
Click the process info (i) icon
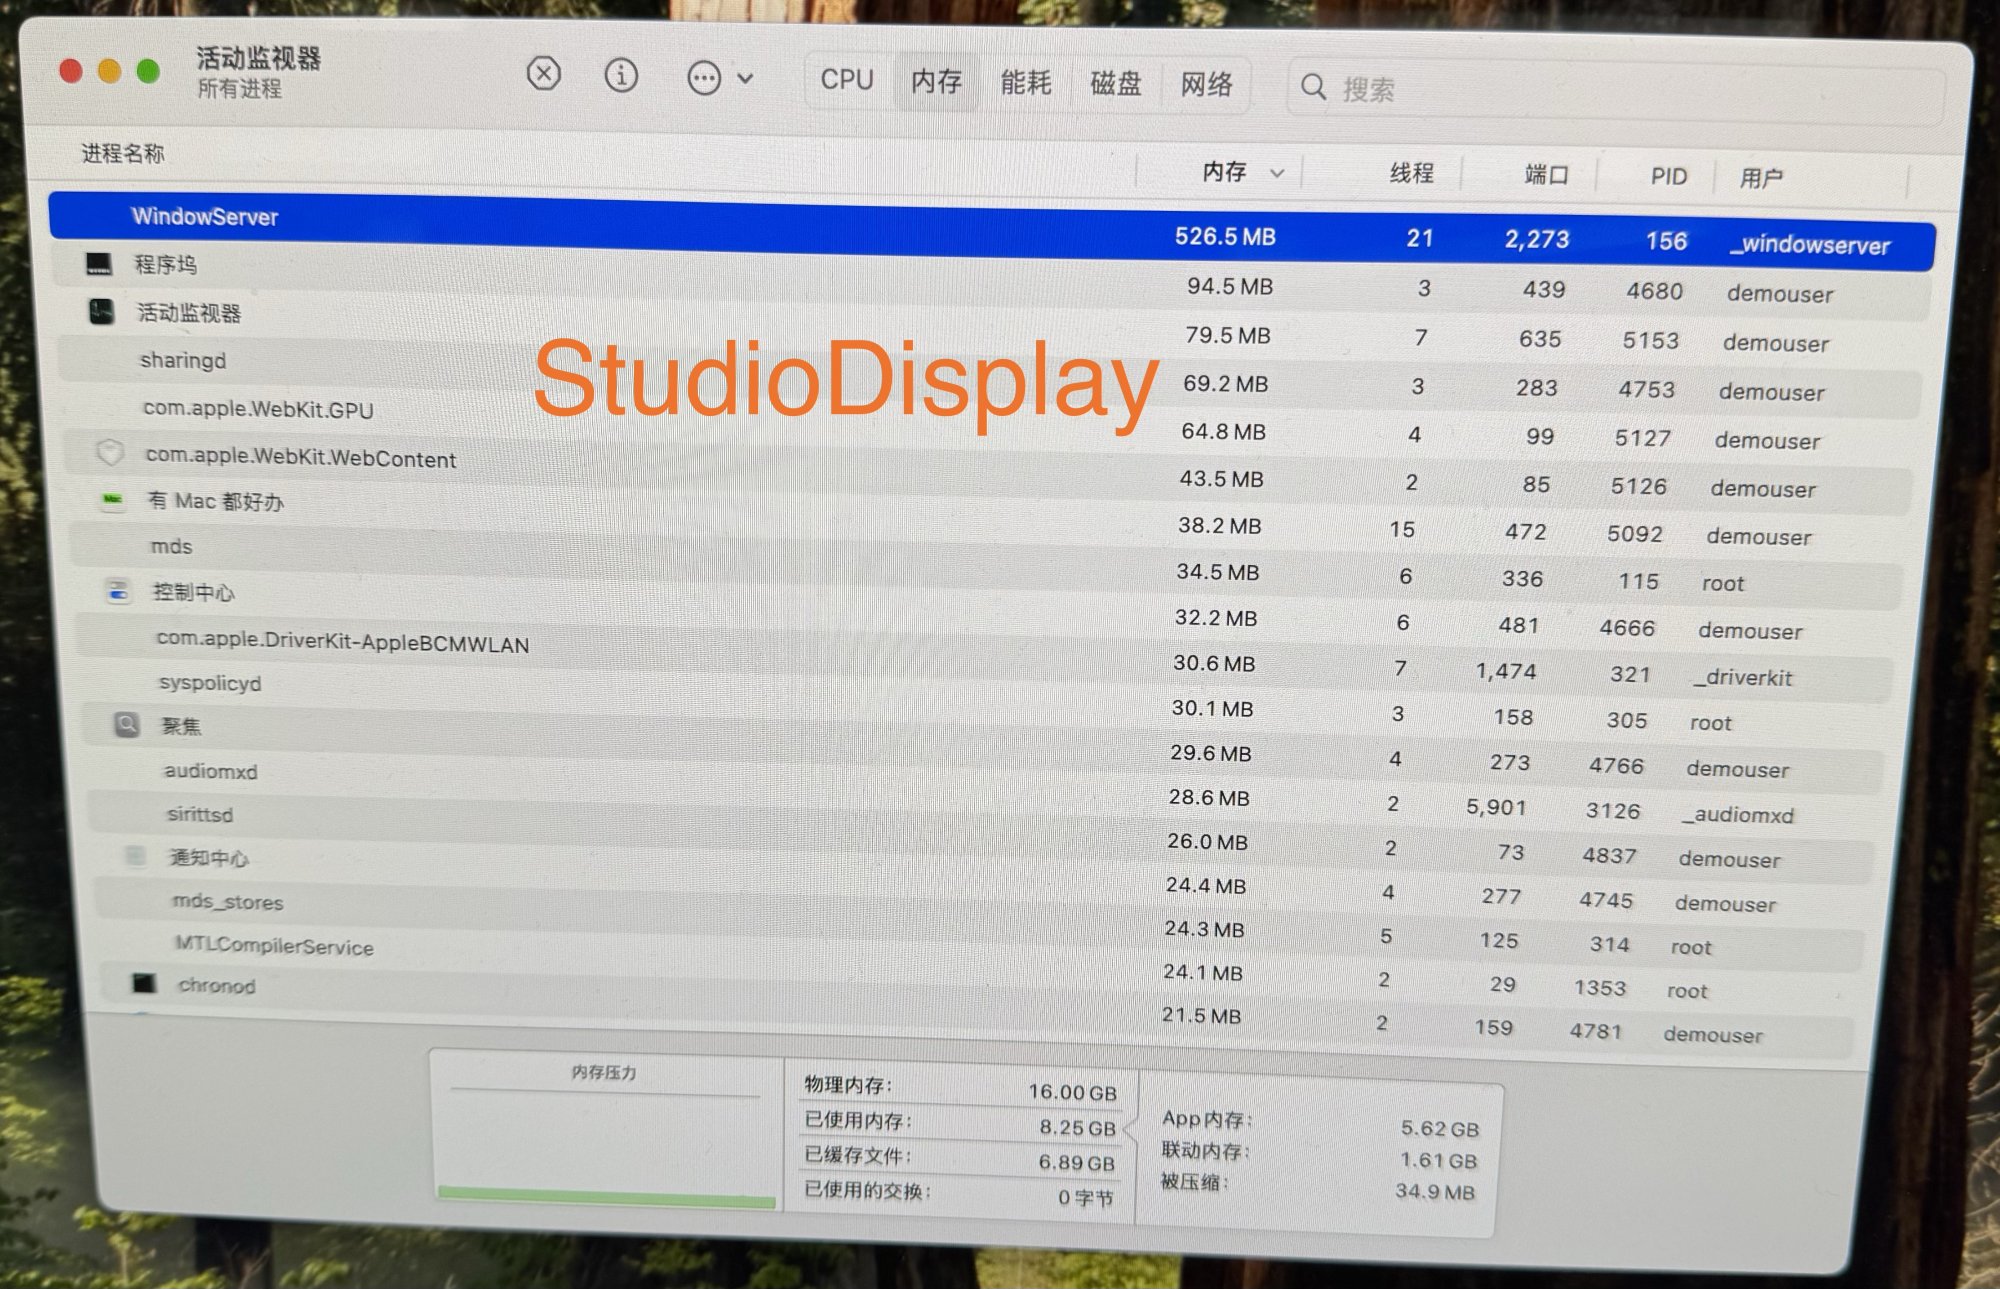click(621, 76)
